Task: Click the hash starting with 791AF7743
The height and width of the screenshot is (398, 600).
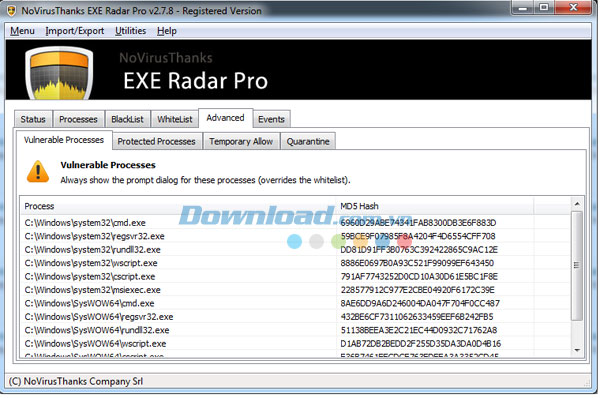Action: 419,276
